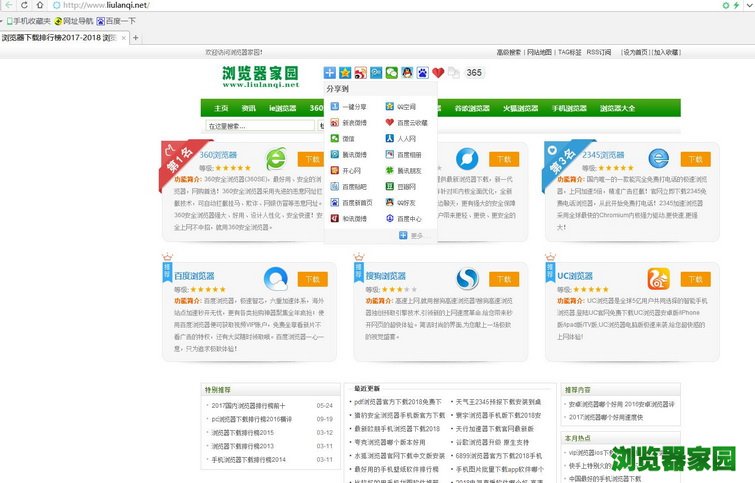755x483 pixels.
Task: Download 搜狗浏览器 with 下载 button
Action: pyautogui.click(x=504, y=279)
